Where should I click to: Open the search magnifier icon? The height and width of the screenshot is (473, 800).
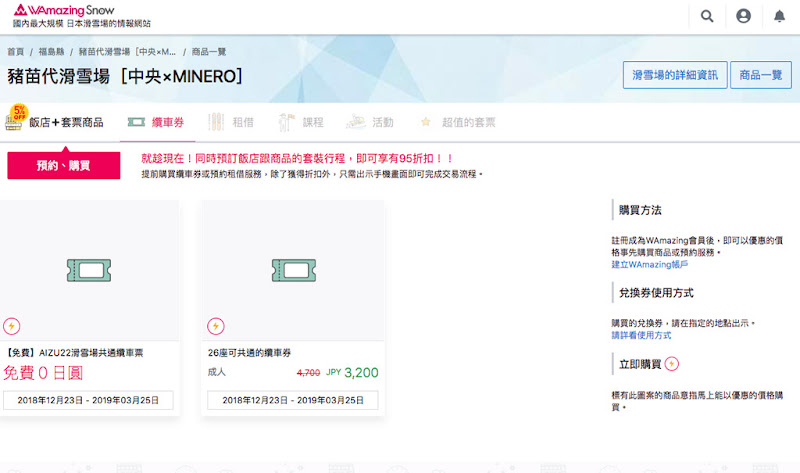tap(707, 16)
